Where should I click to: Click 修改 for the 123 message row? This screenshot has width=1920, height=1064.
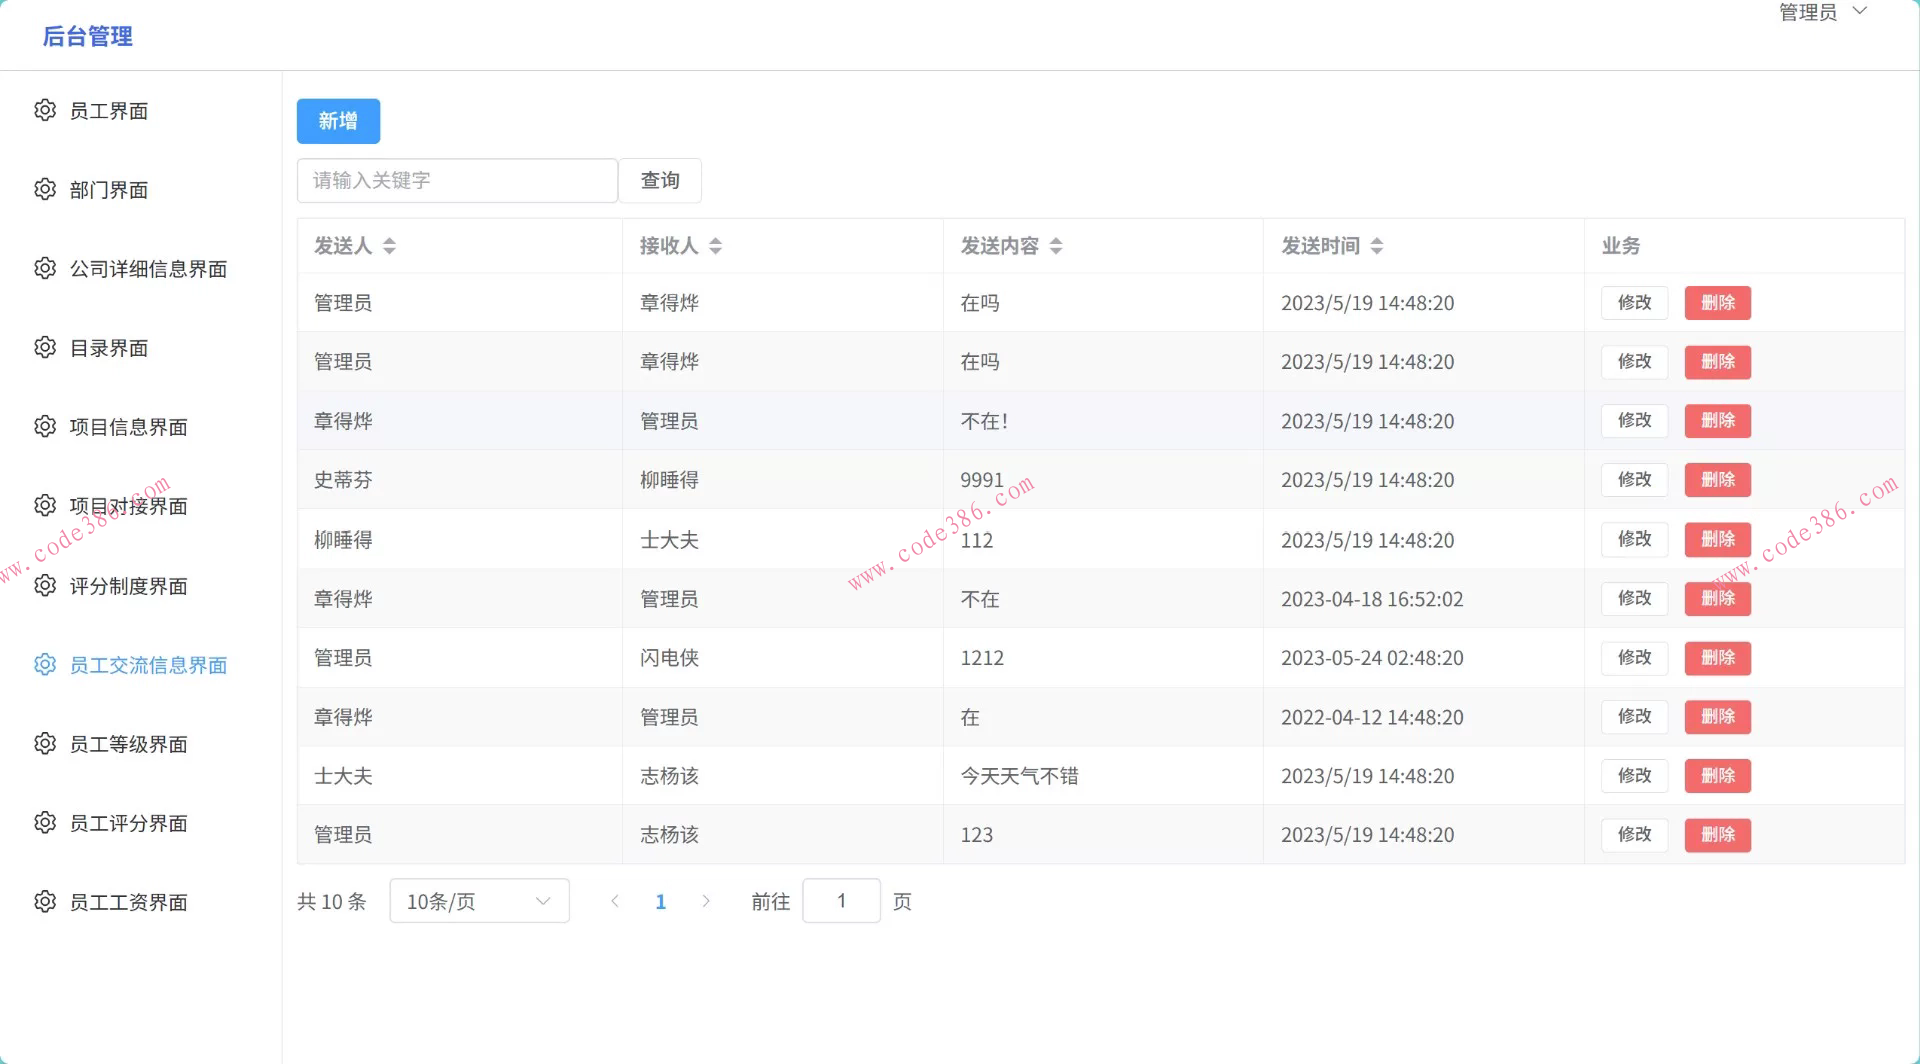coord(1635,834)
